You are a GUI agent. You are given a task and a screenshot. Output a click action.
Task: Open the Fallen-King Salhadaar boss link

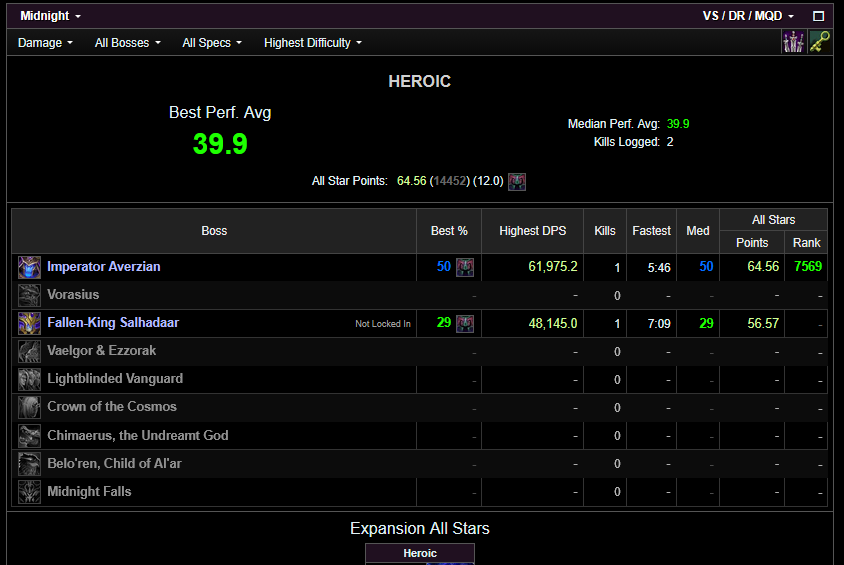point(113,322)
